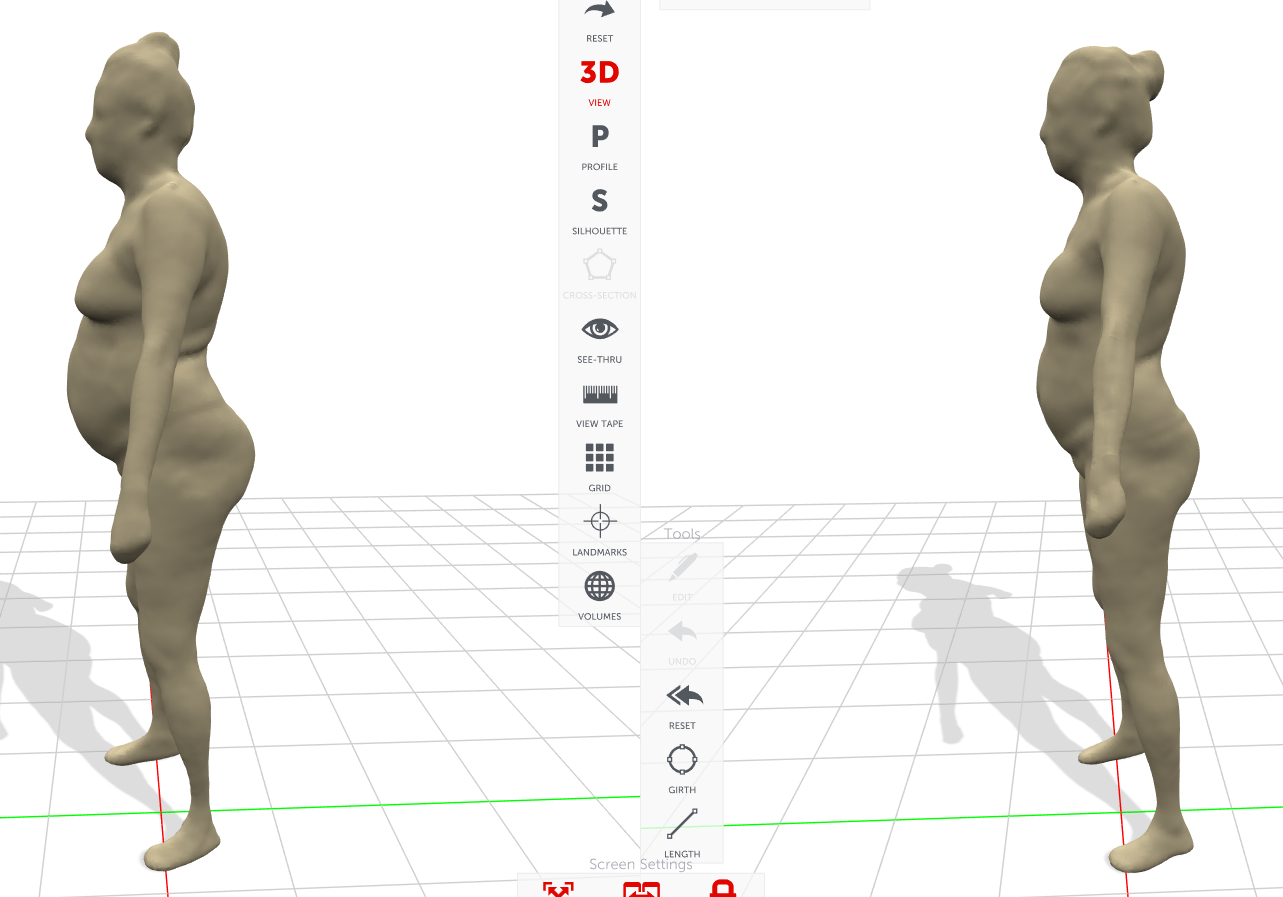Click the greyed Cross-Section pentagon icon
The image size is (1283, 897).
pyautogui.click(x=599, y=265)
